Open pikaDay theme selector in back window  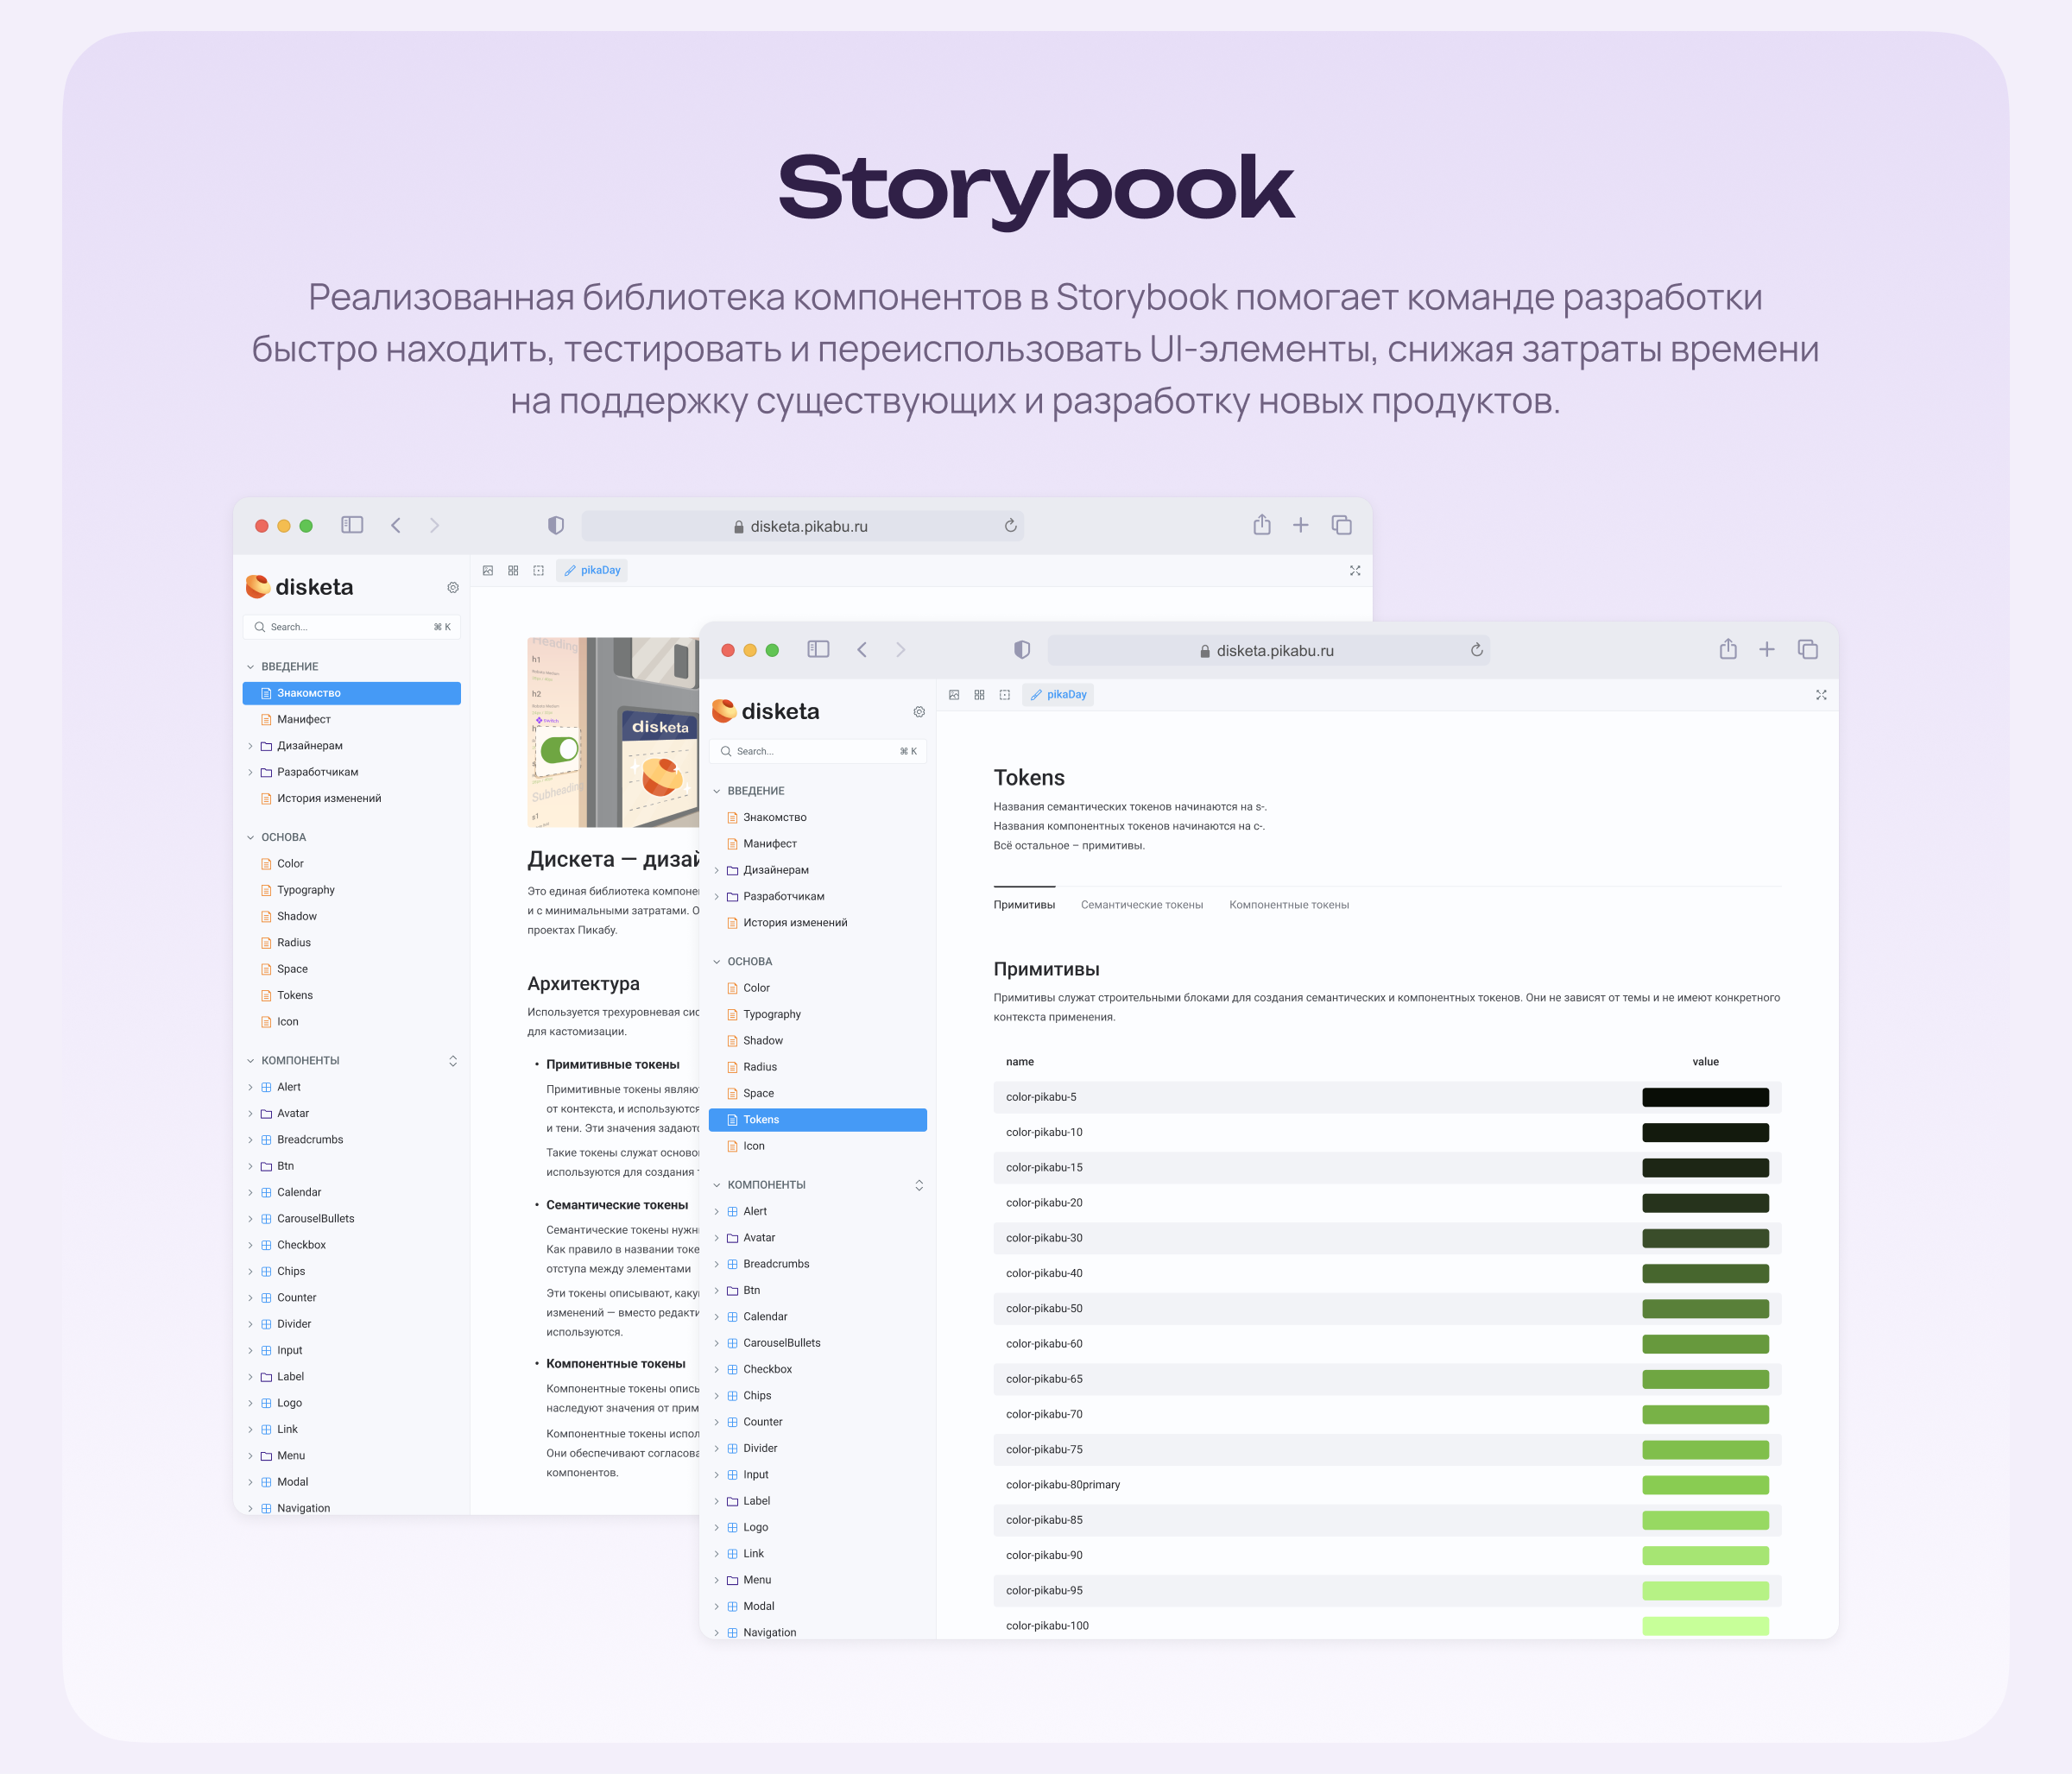click(592, 571)
